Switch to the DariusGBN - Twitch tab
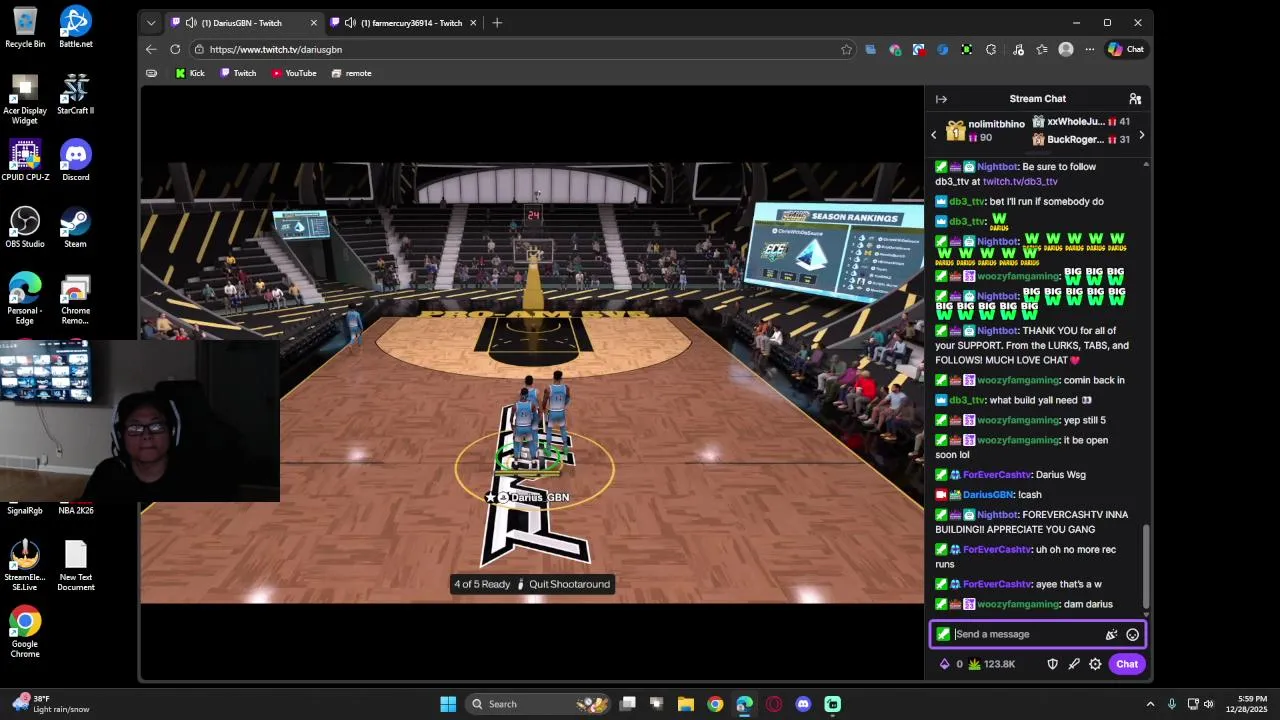The width and height of the screenshot is (1280, 720). coord(245,23)
